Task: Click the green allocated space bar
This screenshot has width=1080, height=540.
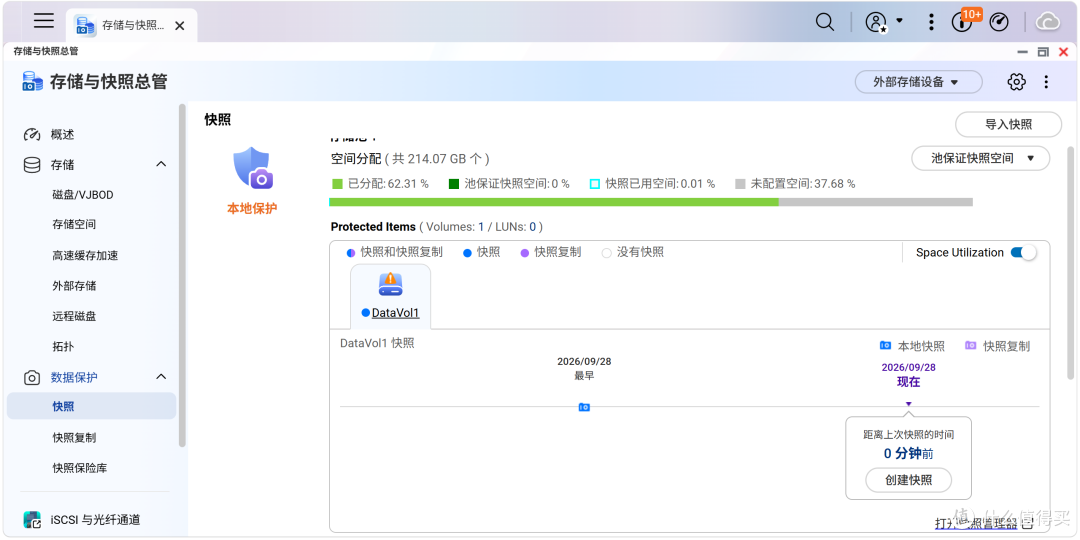Action: coord(554,202)
